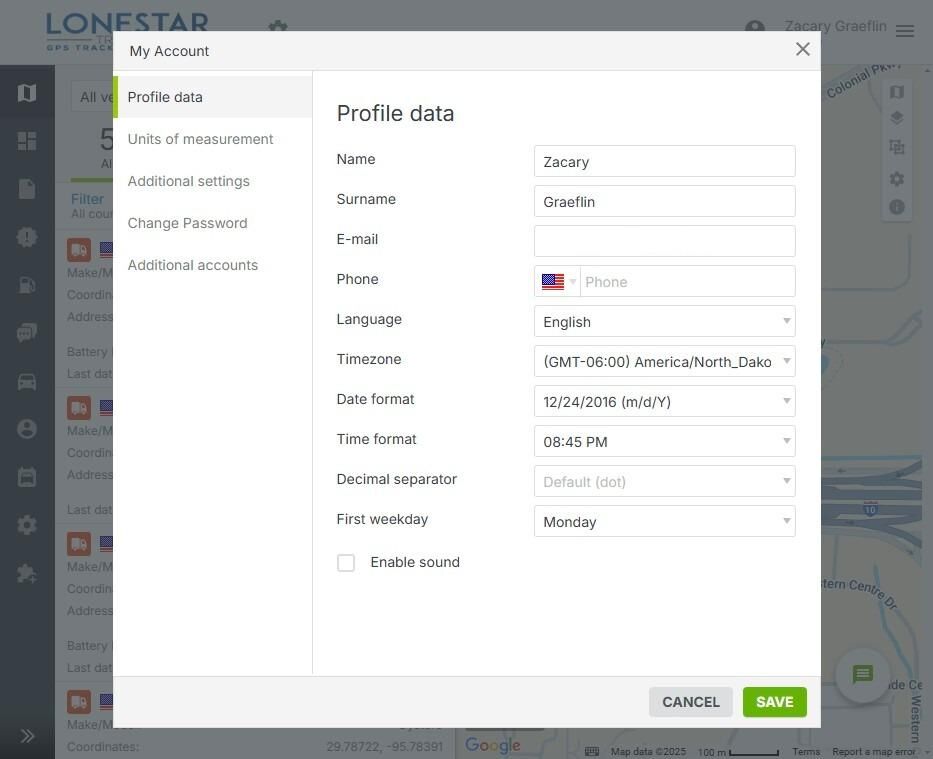
Task: Click into the E-mail input field
Action: point(664,241)
